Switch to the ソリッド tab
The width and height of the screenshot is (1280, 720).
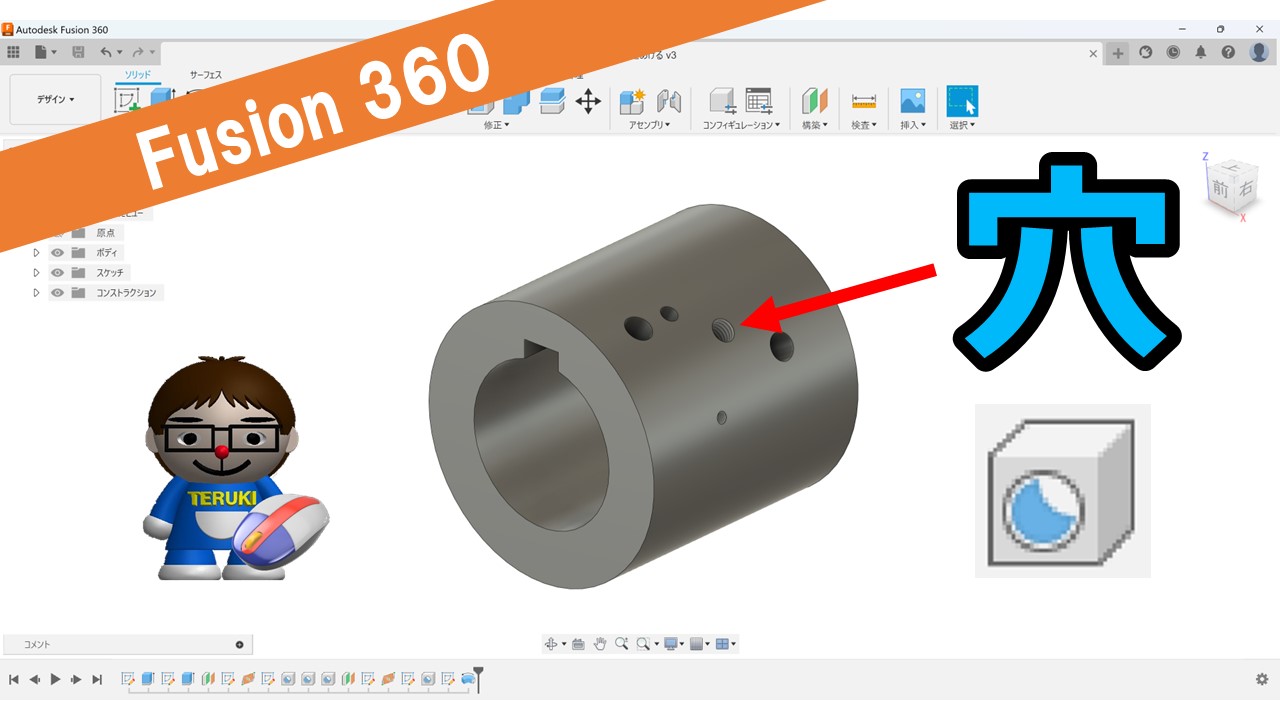click(138, 75)
